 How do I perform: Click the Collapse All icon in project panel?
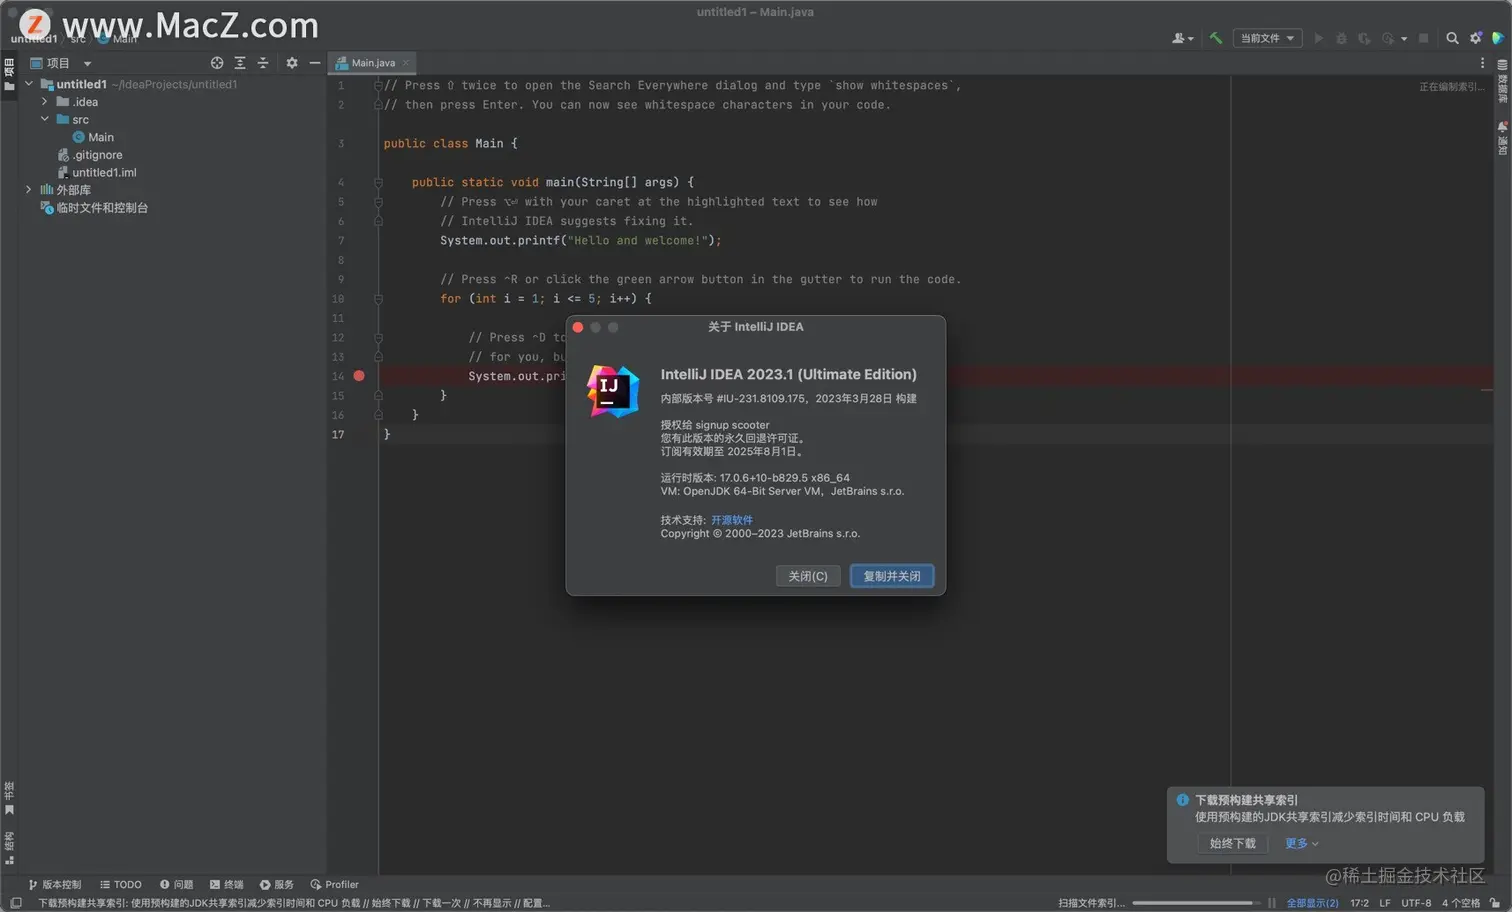click(263, 62)
